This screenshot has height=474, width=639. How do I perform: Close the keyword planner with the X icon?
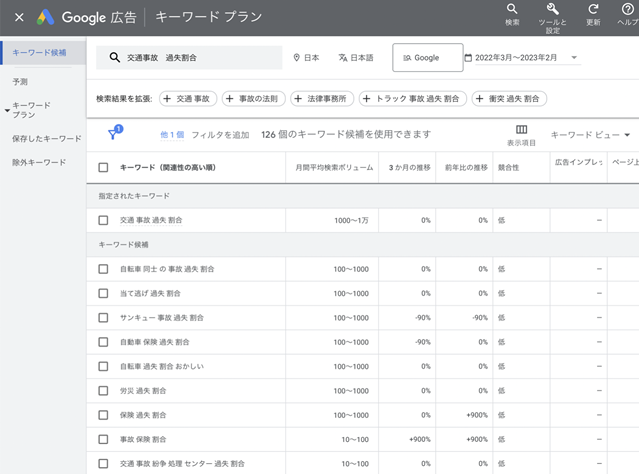pyautogui.click(x=19, y=17)
